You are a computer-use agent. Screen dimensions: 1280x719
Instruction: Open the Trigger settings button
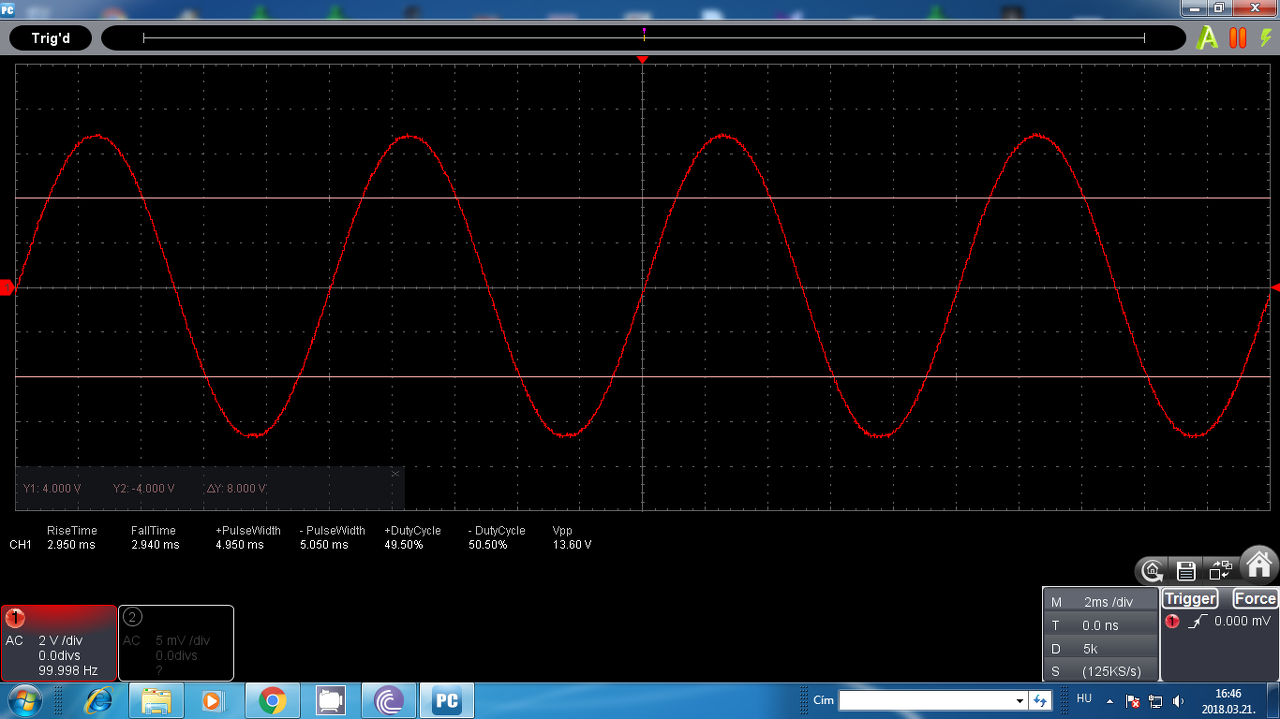[1190, 598]
